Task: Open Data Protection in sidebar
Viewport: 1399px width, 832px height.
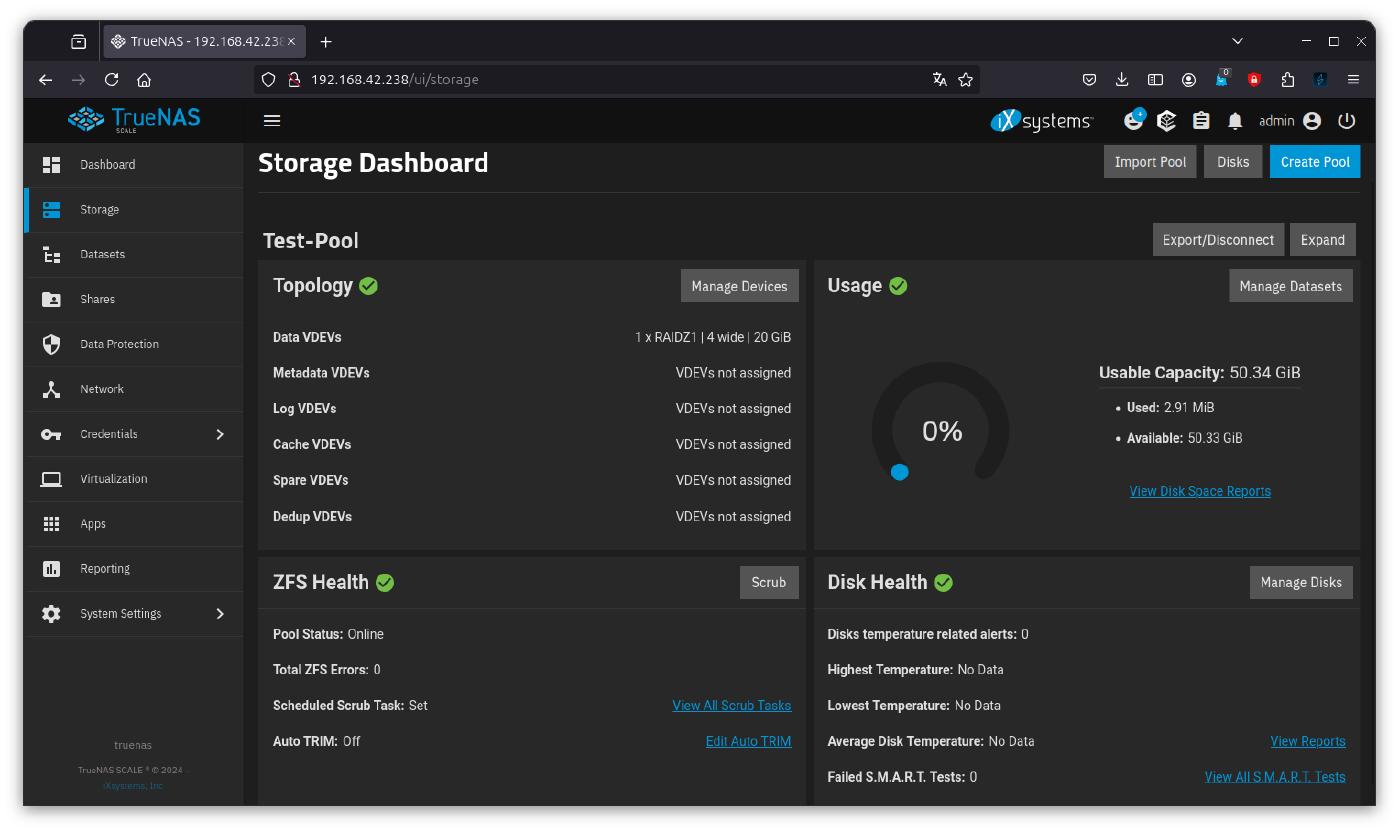Action: pyautogui.click(x=119, y=344)
